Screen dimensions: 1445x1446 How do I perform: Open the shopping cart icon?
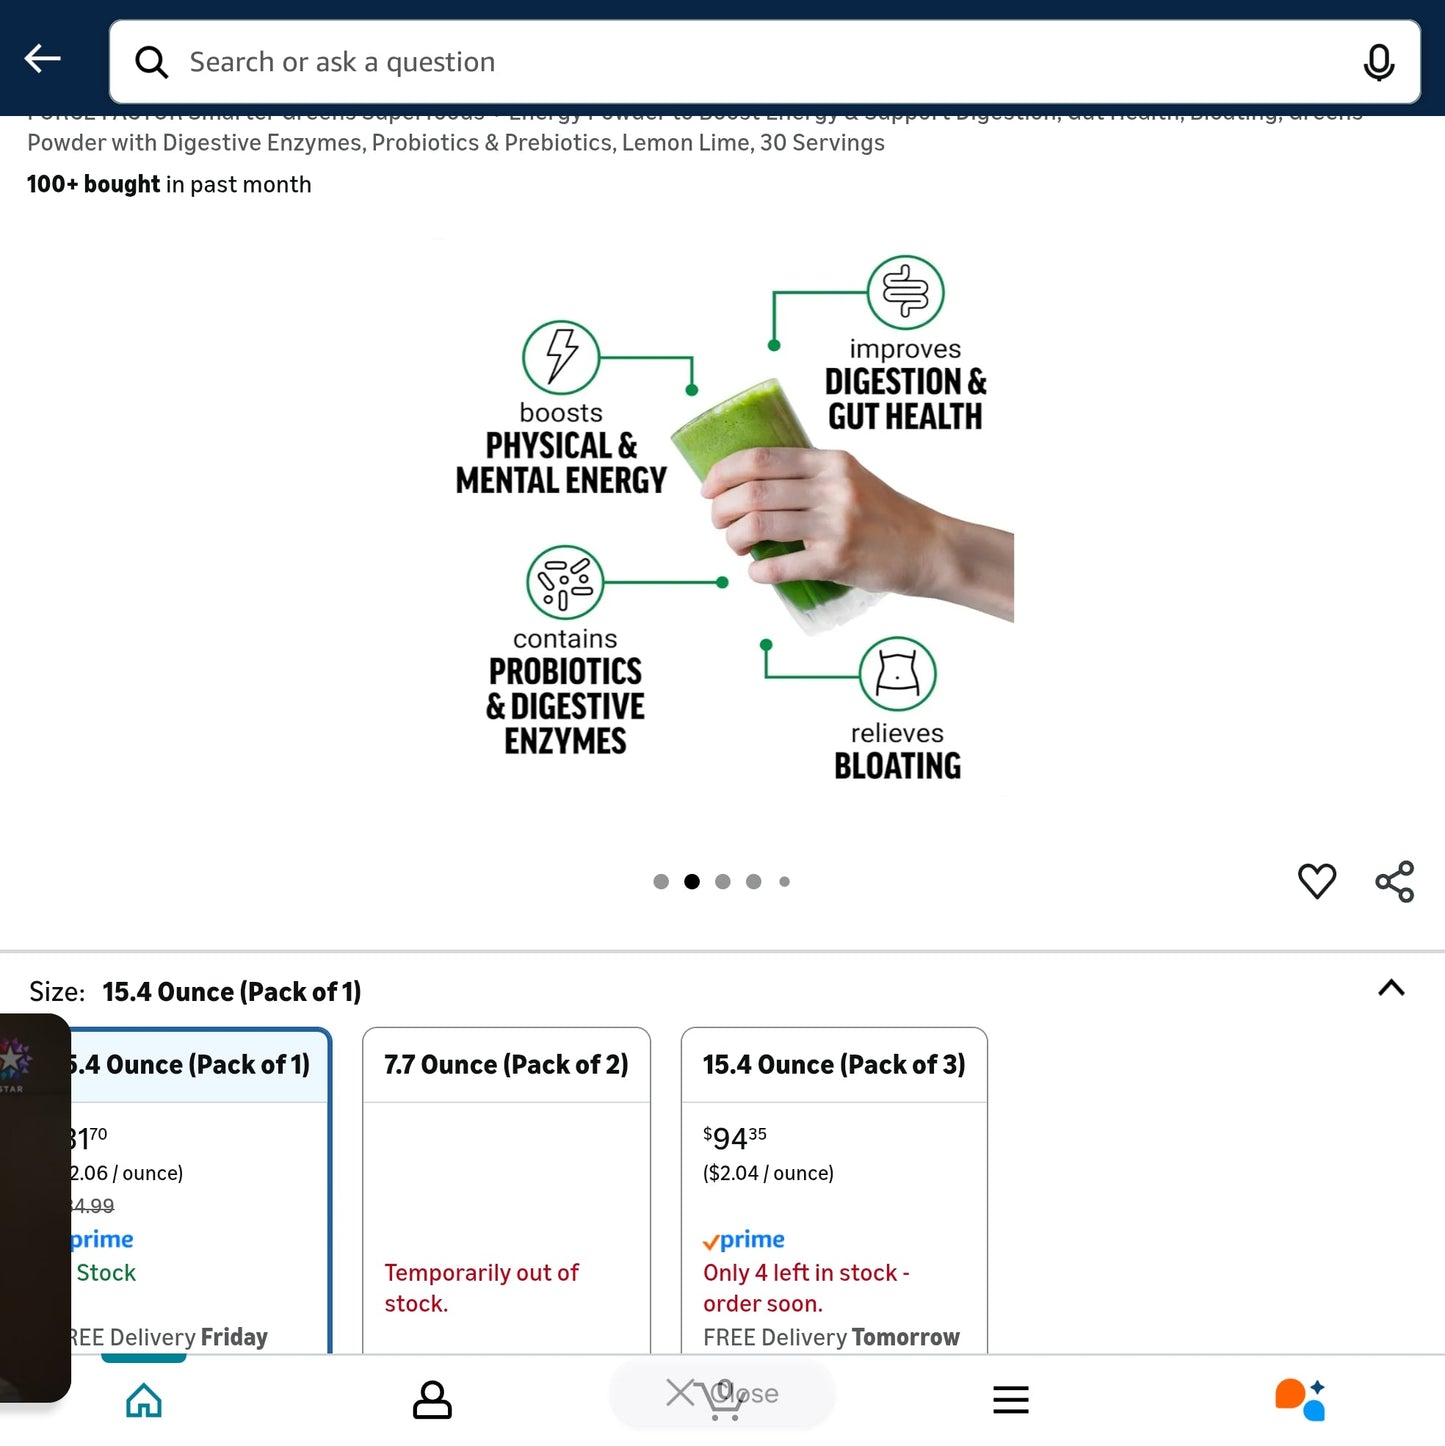[x=722, y=1400]
